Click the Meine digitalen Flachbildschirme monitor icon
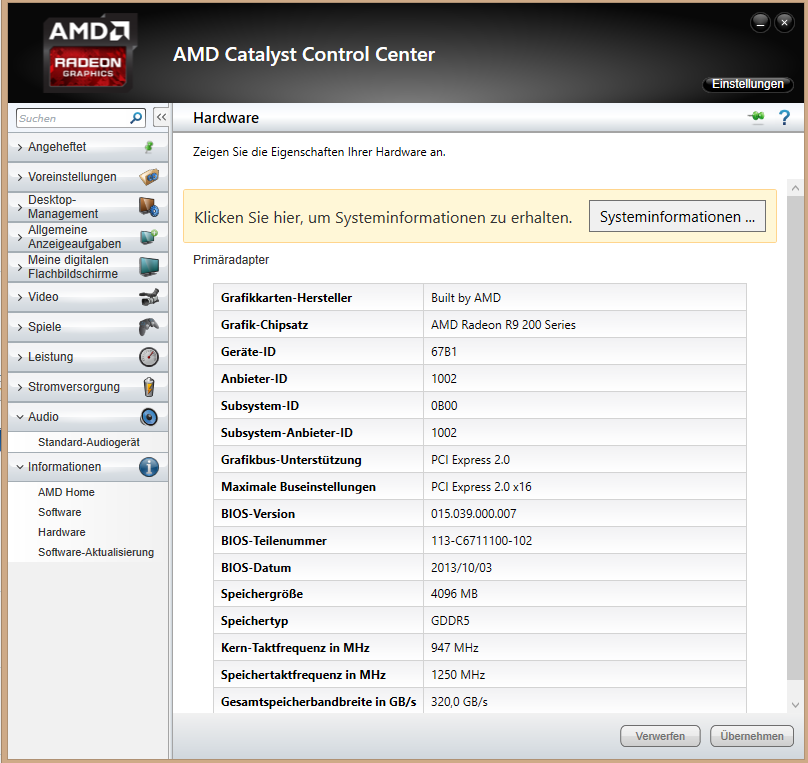Image resolution: width=808 pixels, height=763 pixels. [x=149, y=266]
